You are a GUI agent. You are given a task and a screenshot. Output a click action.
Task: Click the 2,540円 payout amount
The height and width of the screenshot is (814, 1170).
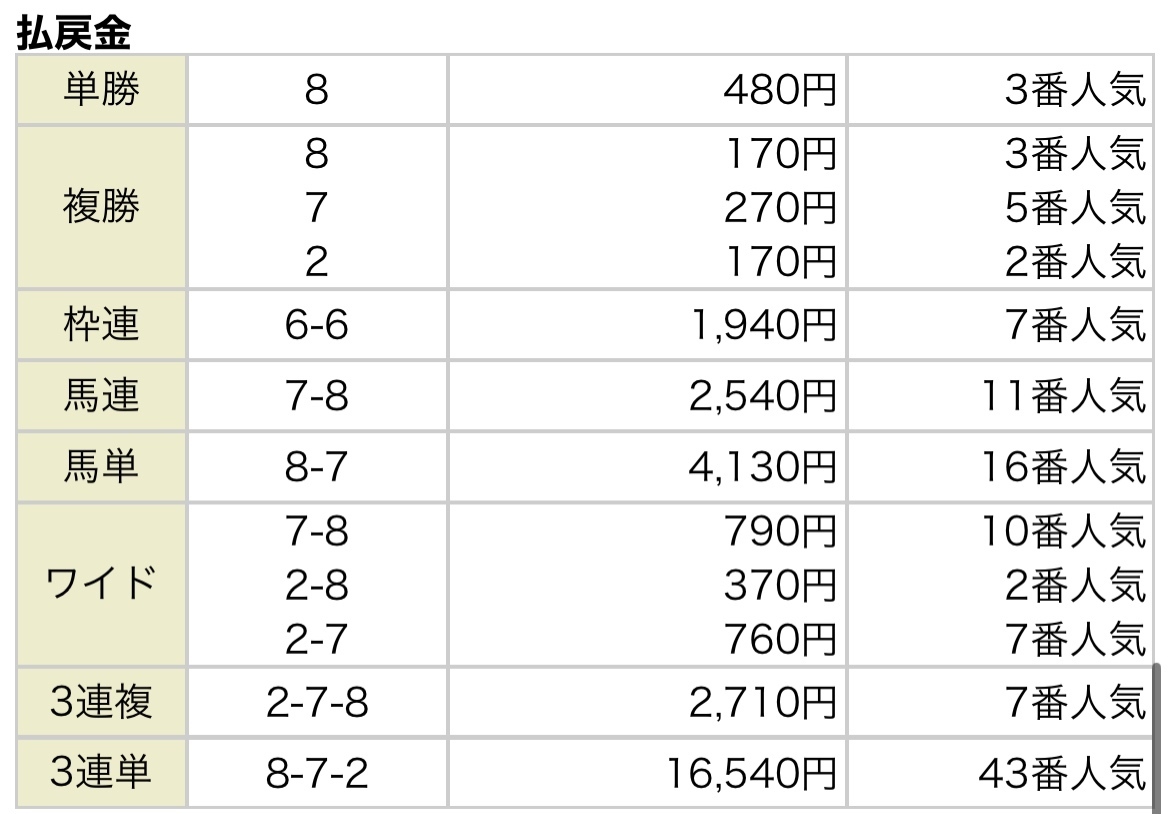pos(762,396)
